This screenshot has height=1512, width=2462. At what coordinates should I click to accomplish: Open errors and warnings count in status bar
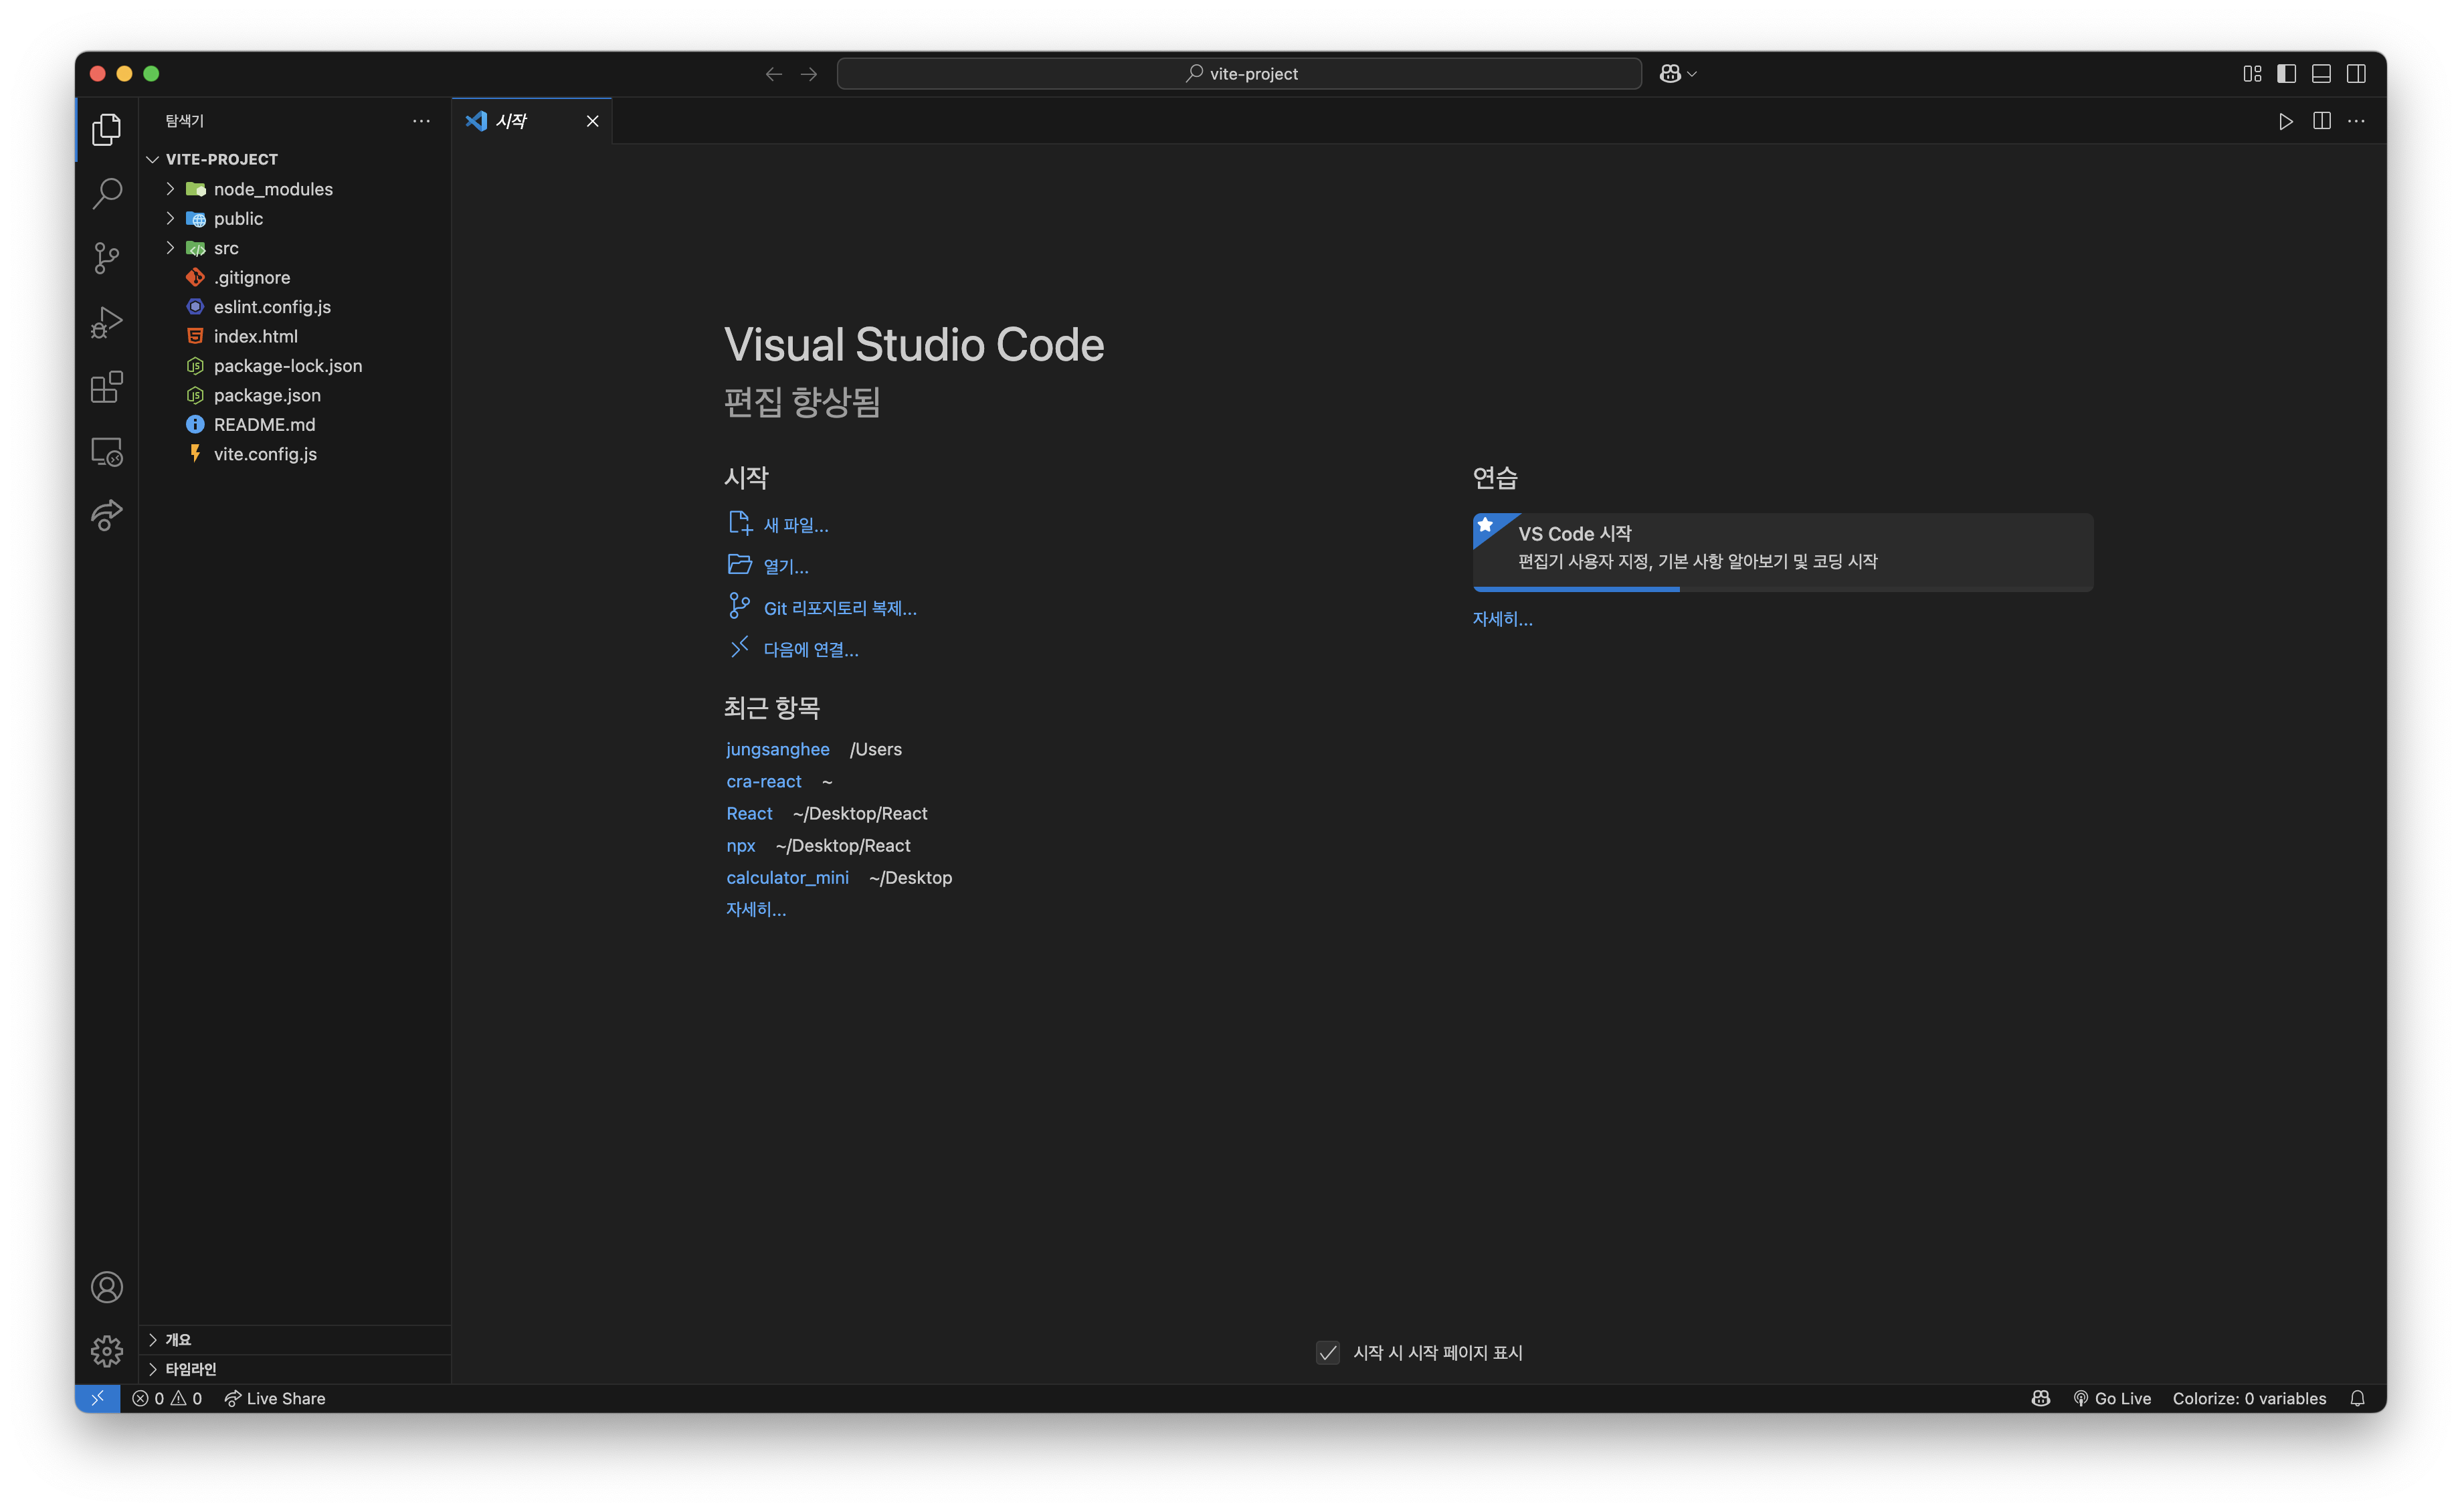[167, 1398]
